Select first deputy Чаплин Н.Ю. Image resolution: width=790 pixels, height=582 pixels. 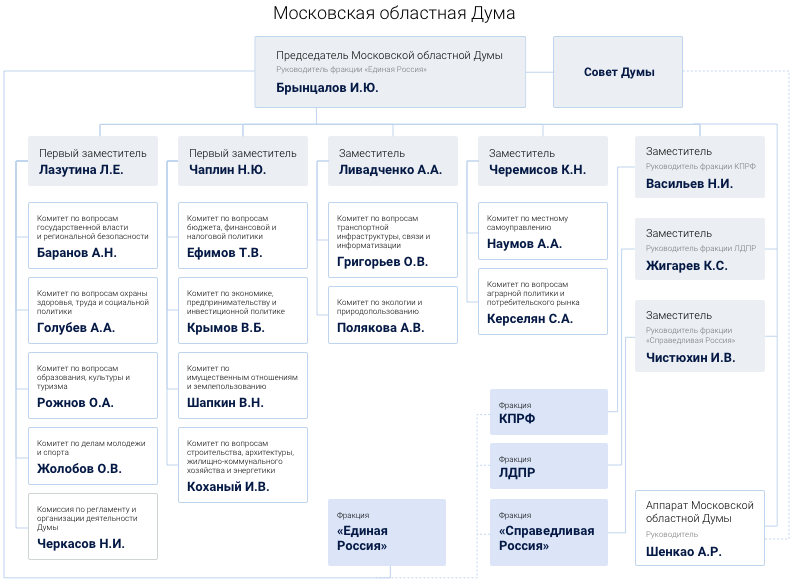242,161
